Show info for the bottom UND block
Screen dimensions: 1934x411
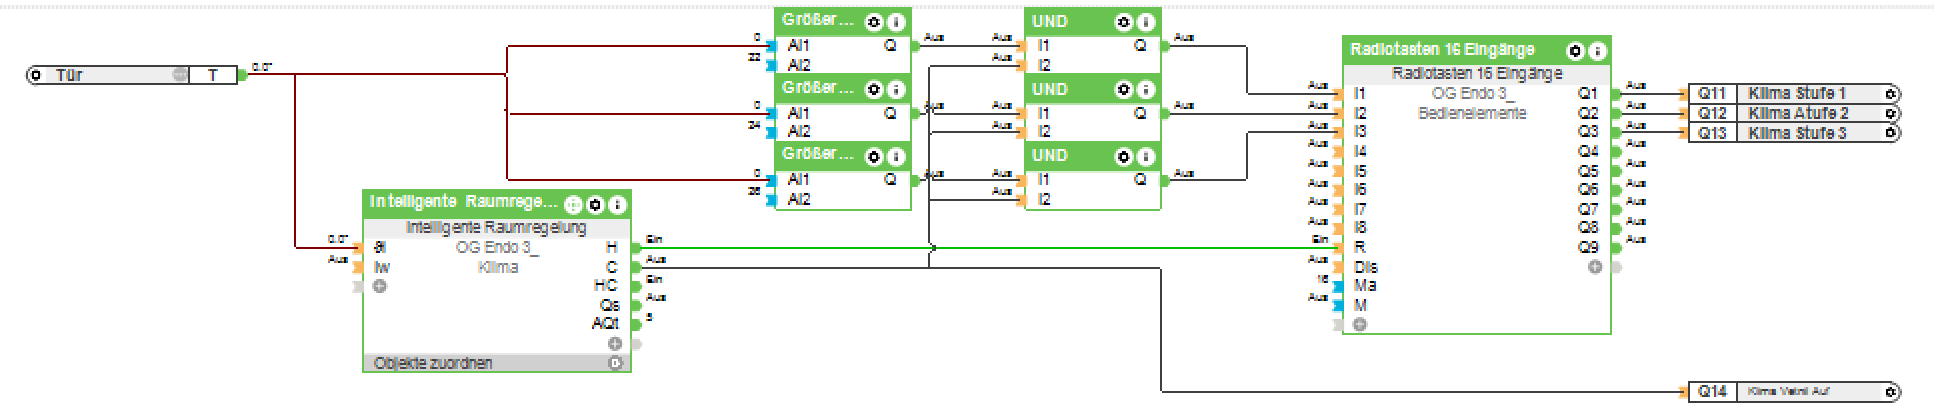[x=1146, y=156]
